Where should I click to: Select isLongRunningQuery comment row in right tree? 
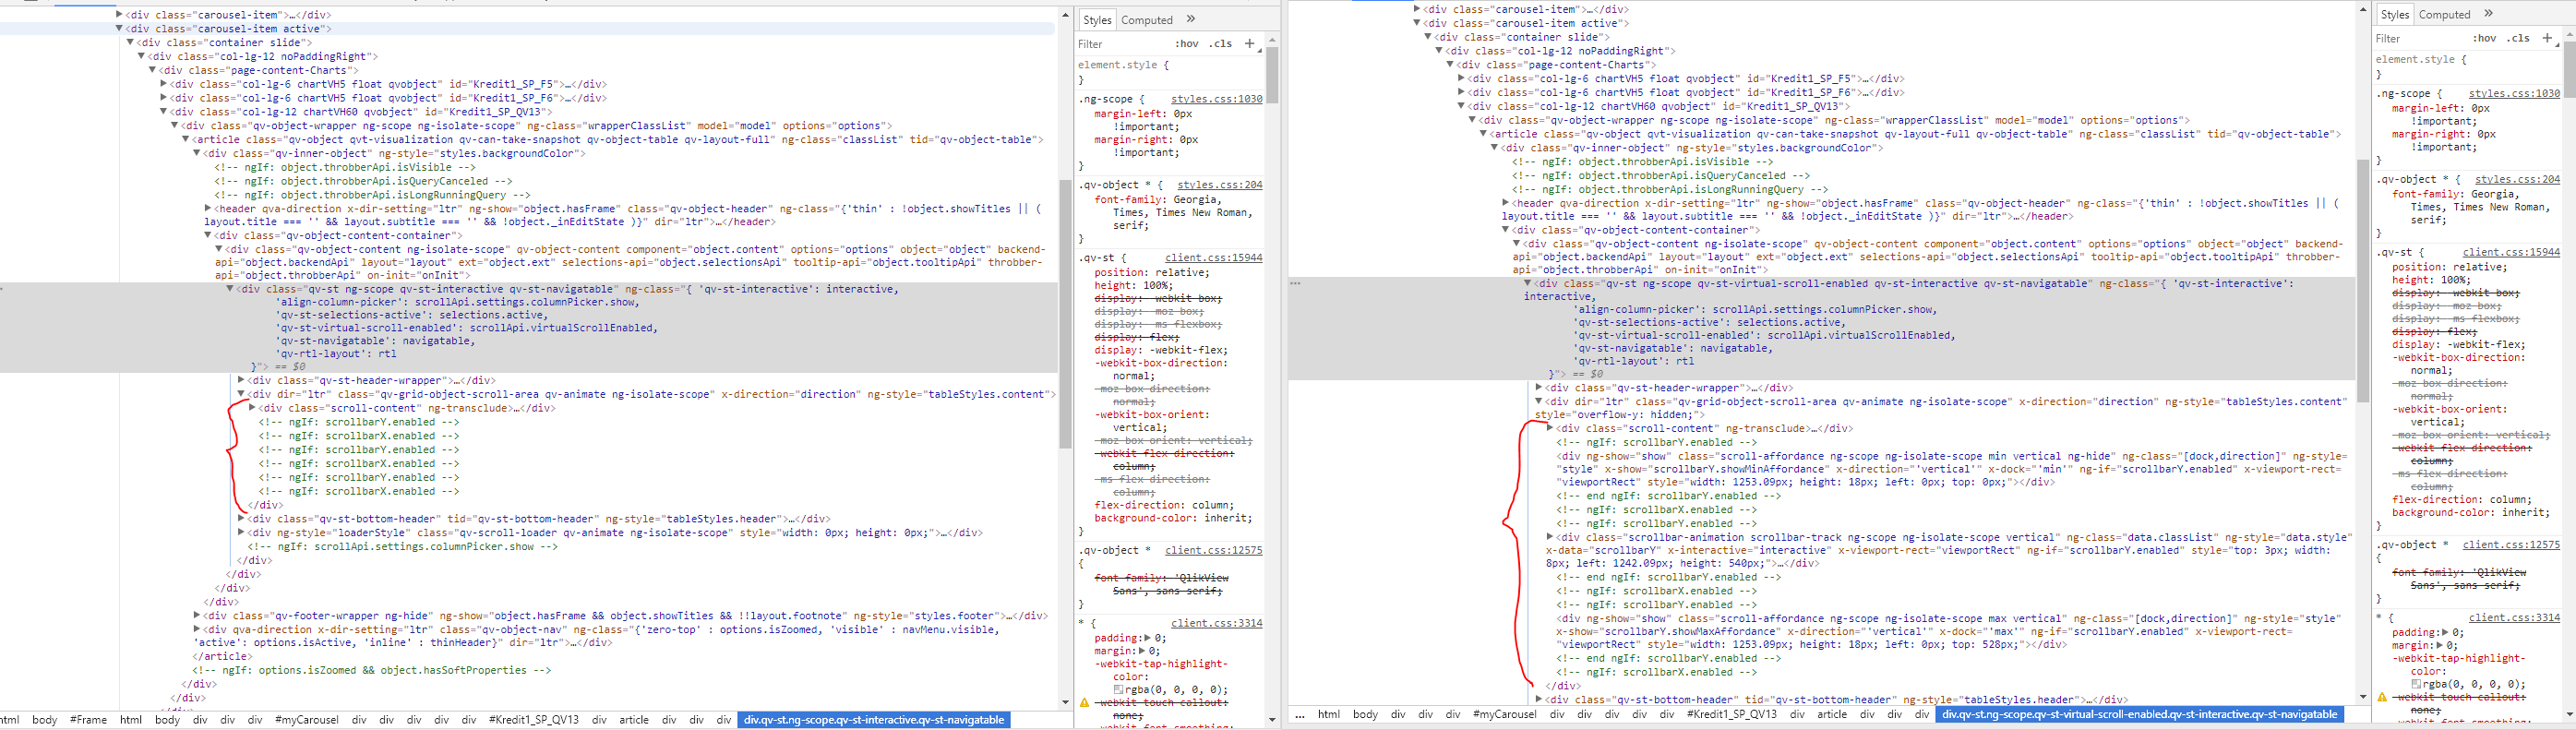1669,189
